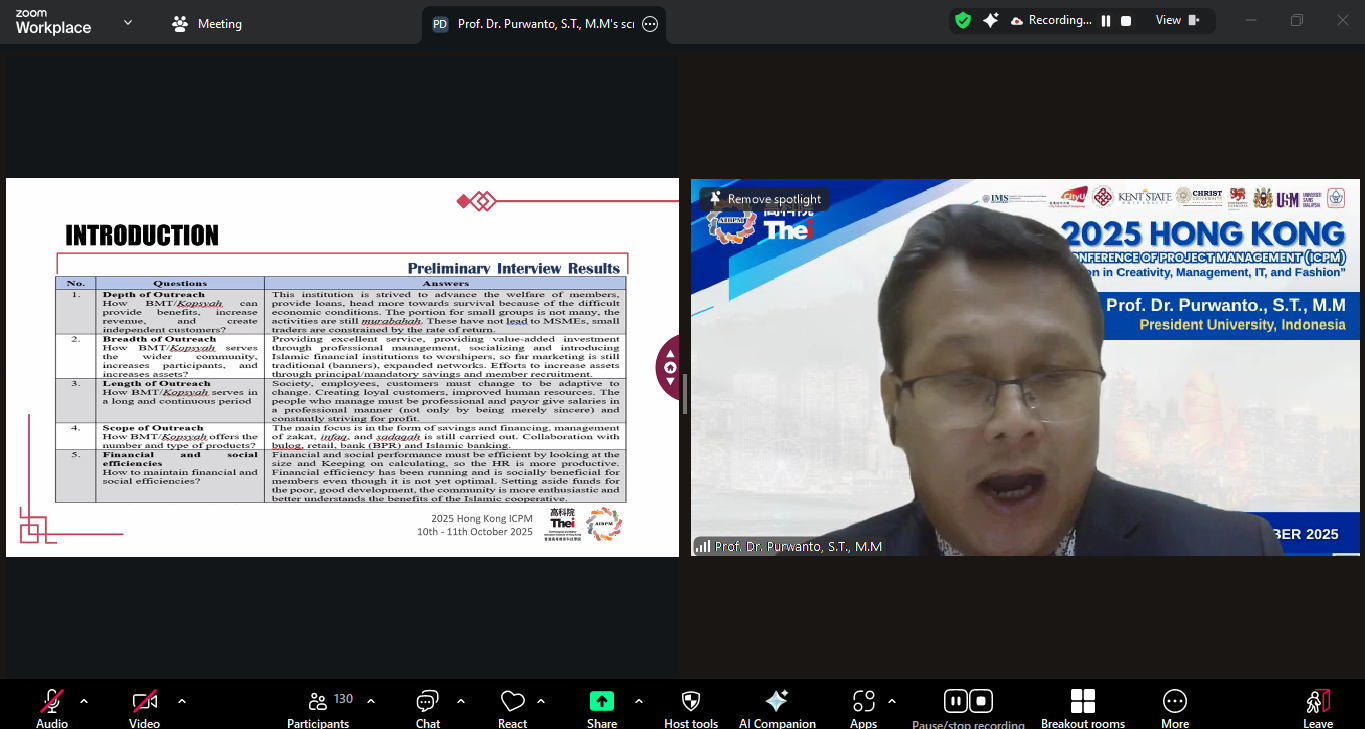Pause the recording in the top bar
Image resolution: width=1365 pixels, height=729 pixels.
coord(1106,21)
